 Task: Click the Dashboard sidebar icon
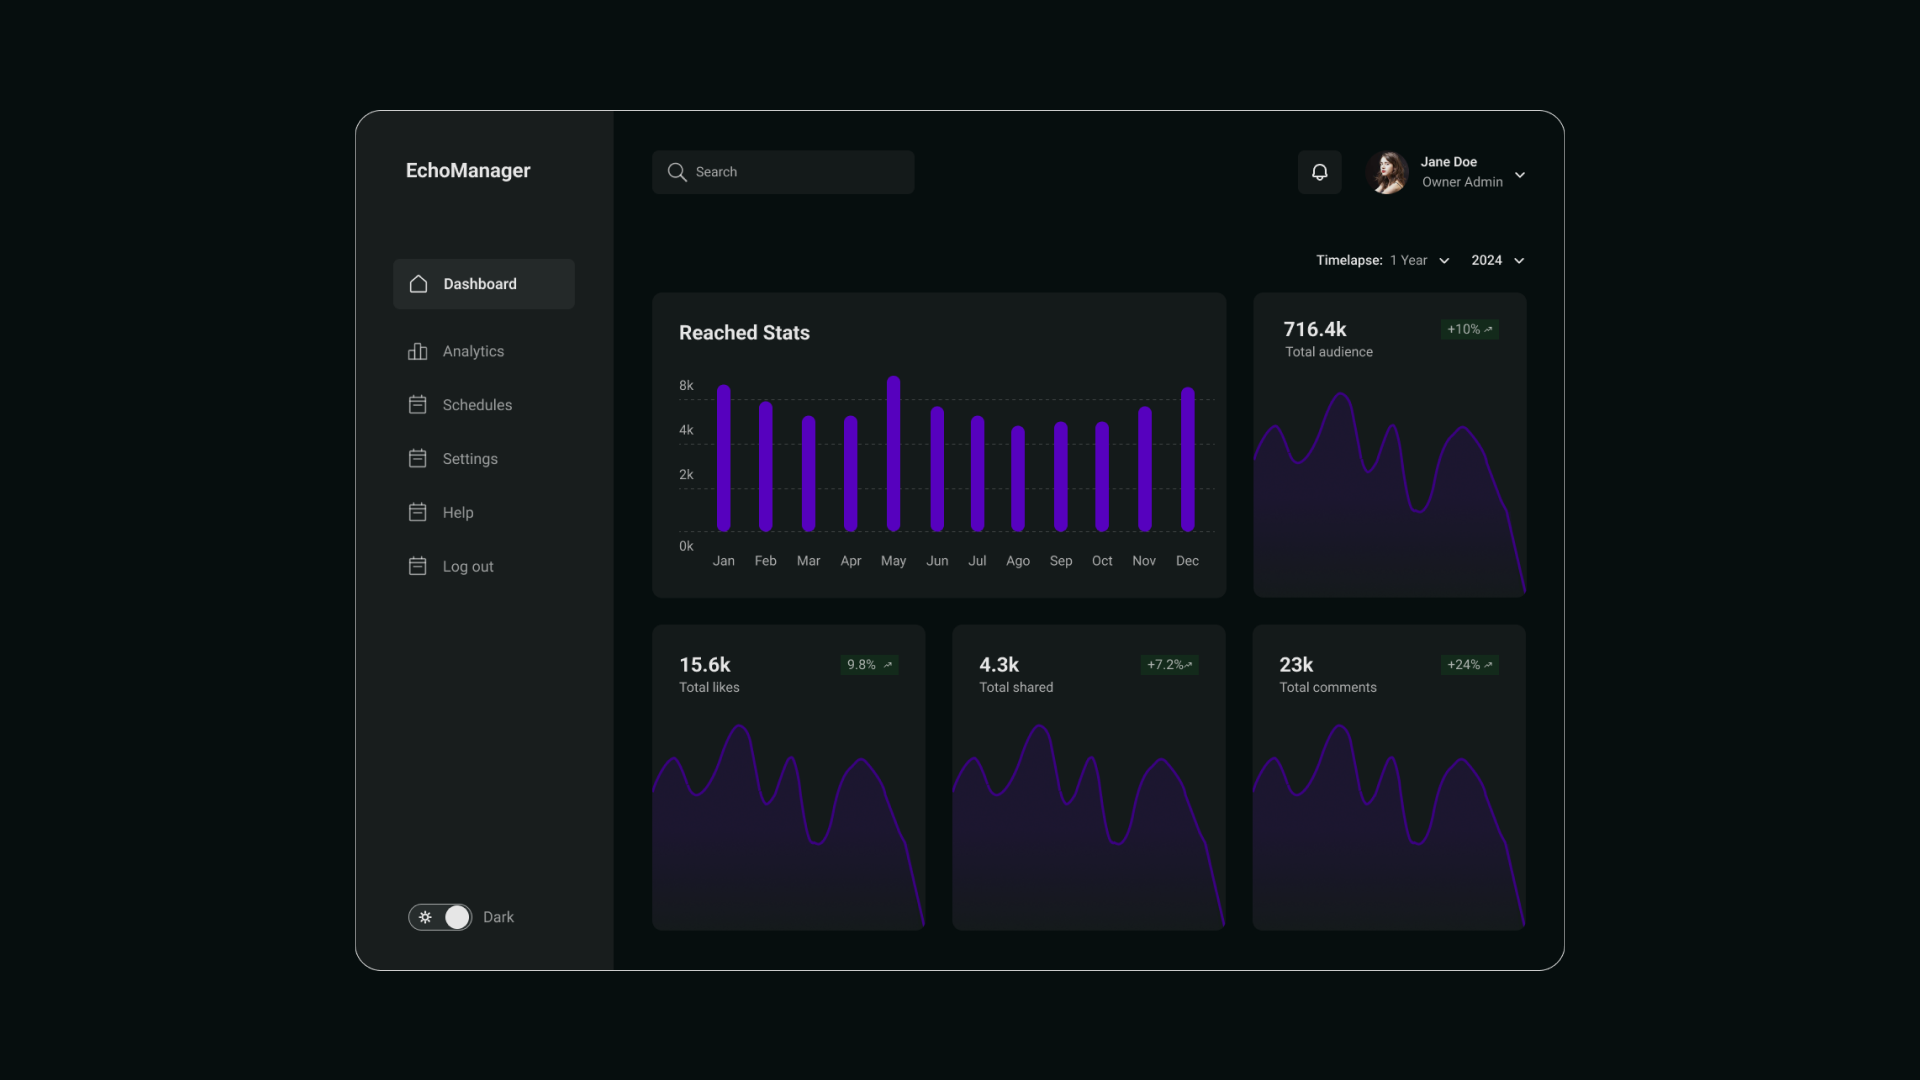coord(418,284)
